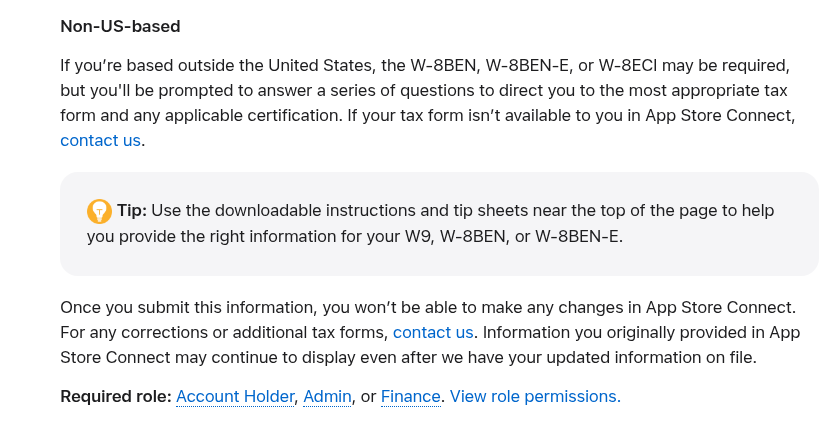Click 'W-8BEN-E.' at end of tip text

[x=579, y=236]
